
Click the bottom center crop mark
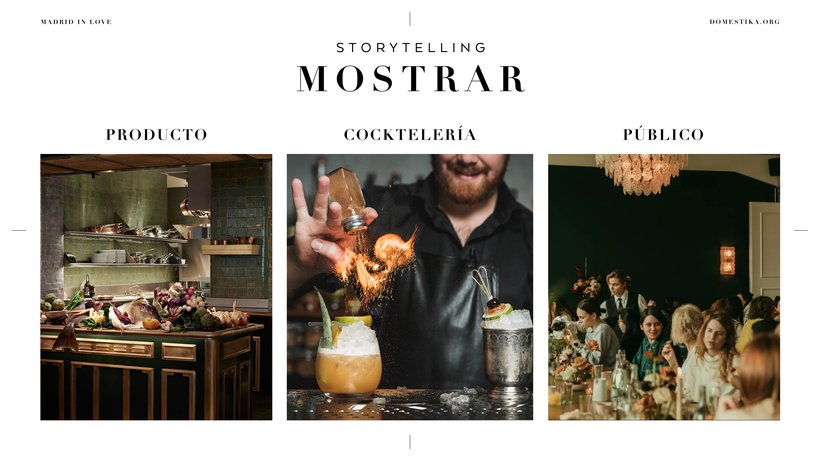(x=409, y=442)
